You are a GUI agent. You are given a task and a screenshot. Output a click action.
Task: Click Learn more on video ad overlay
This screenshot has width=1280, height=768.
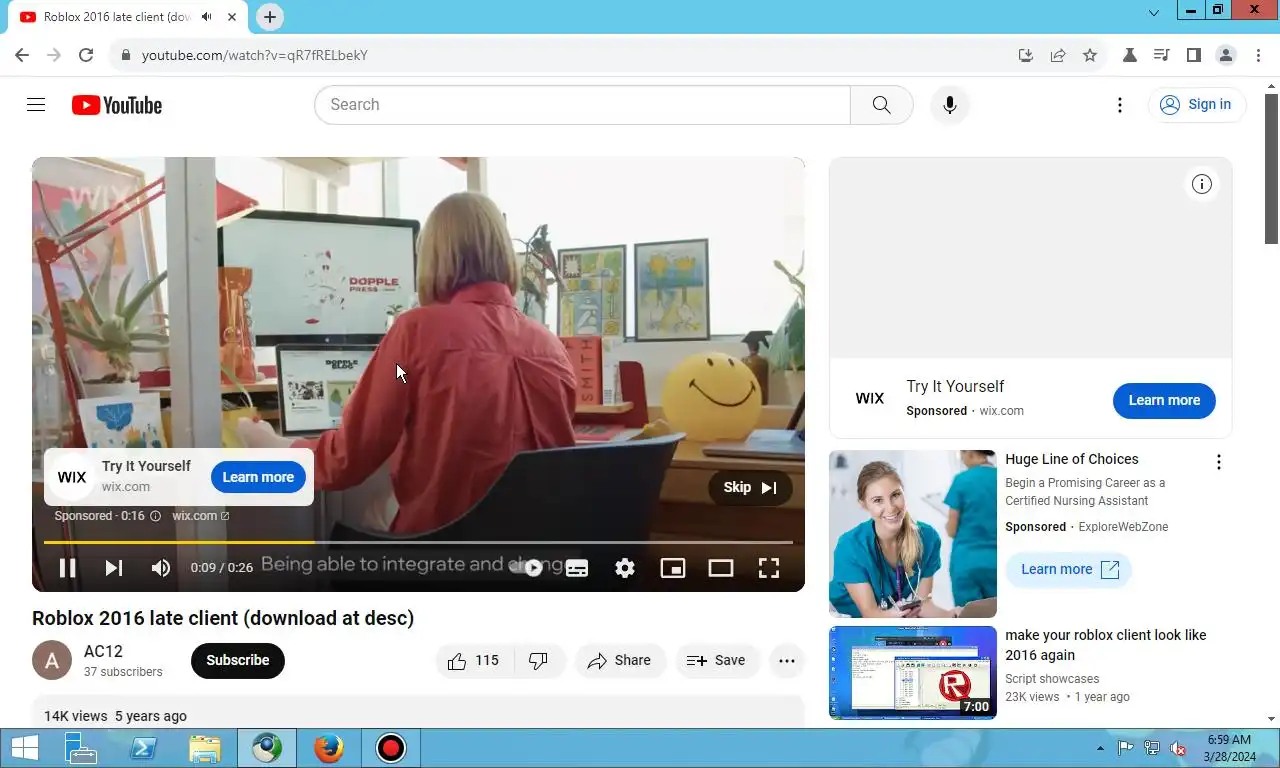[258, 477]
